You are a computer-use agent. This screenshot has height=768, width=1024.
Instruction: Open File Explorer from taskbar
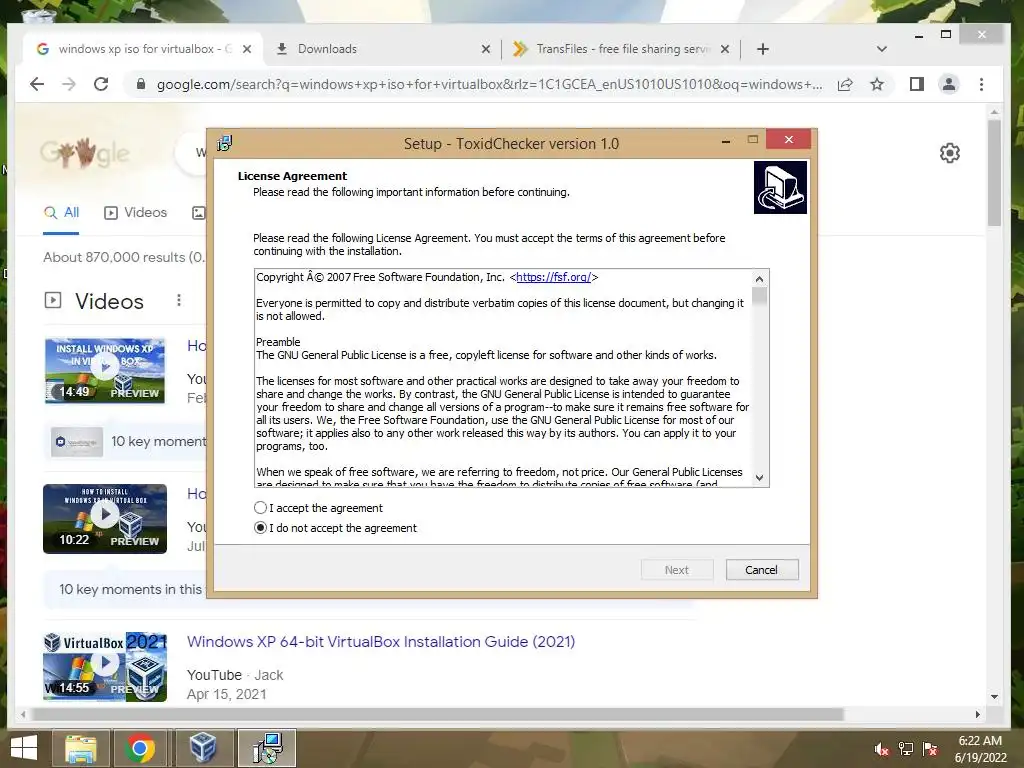pyautogui.click(x=80, y=748)
